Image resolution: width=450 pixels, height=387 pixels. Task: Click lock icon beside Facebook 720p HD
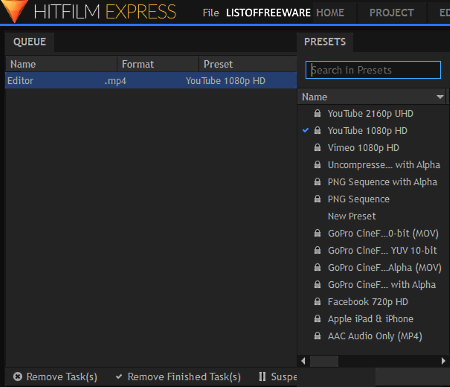(317, 301)
